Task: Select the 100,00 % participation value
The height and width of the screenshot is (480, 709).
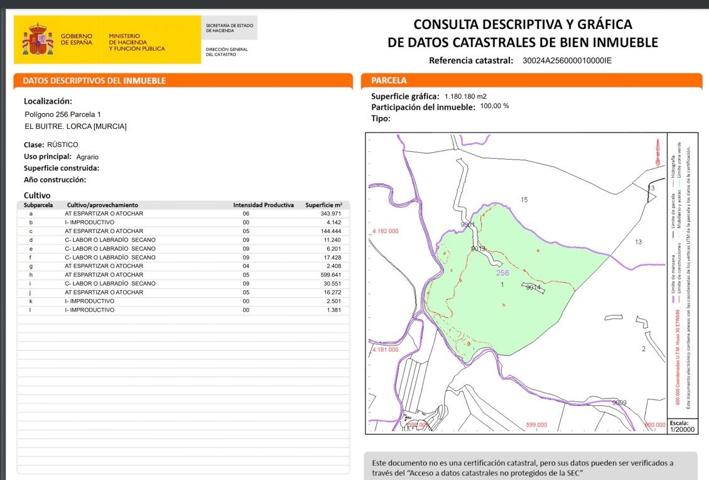Action: [494, 106]
